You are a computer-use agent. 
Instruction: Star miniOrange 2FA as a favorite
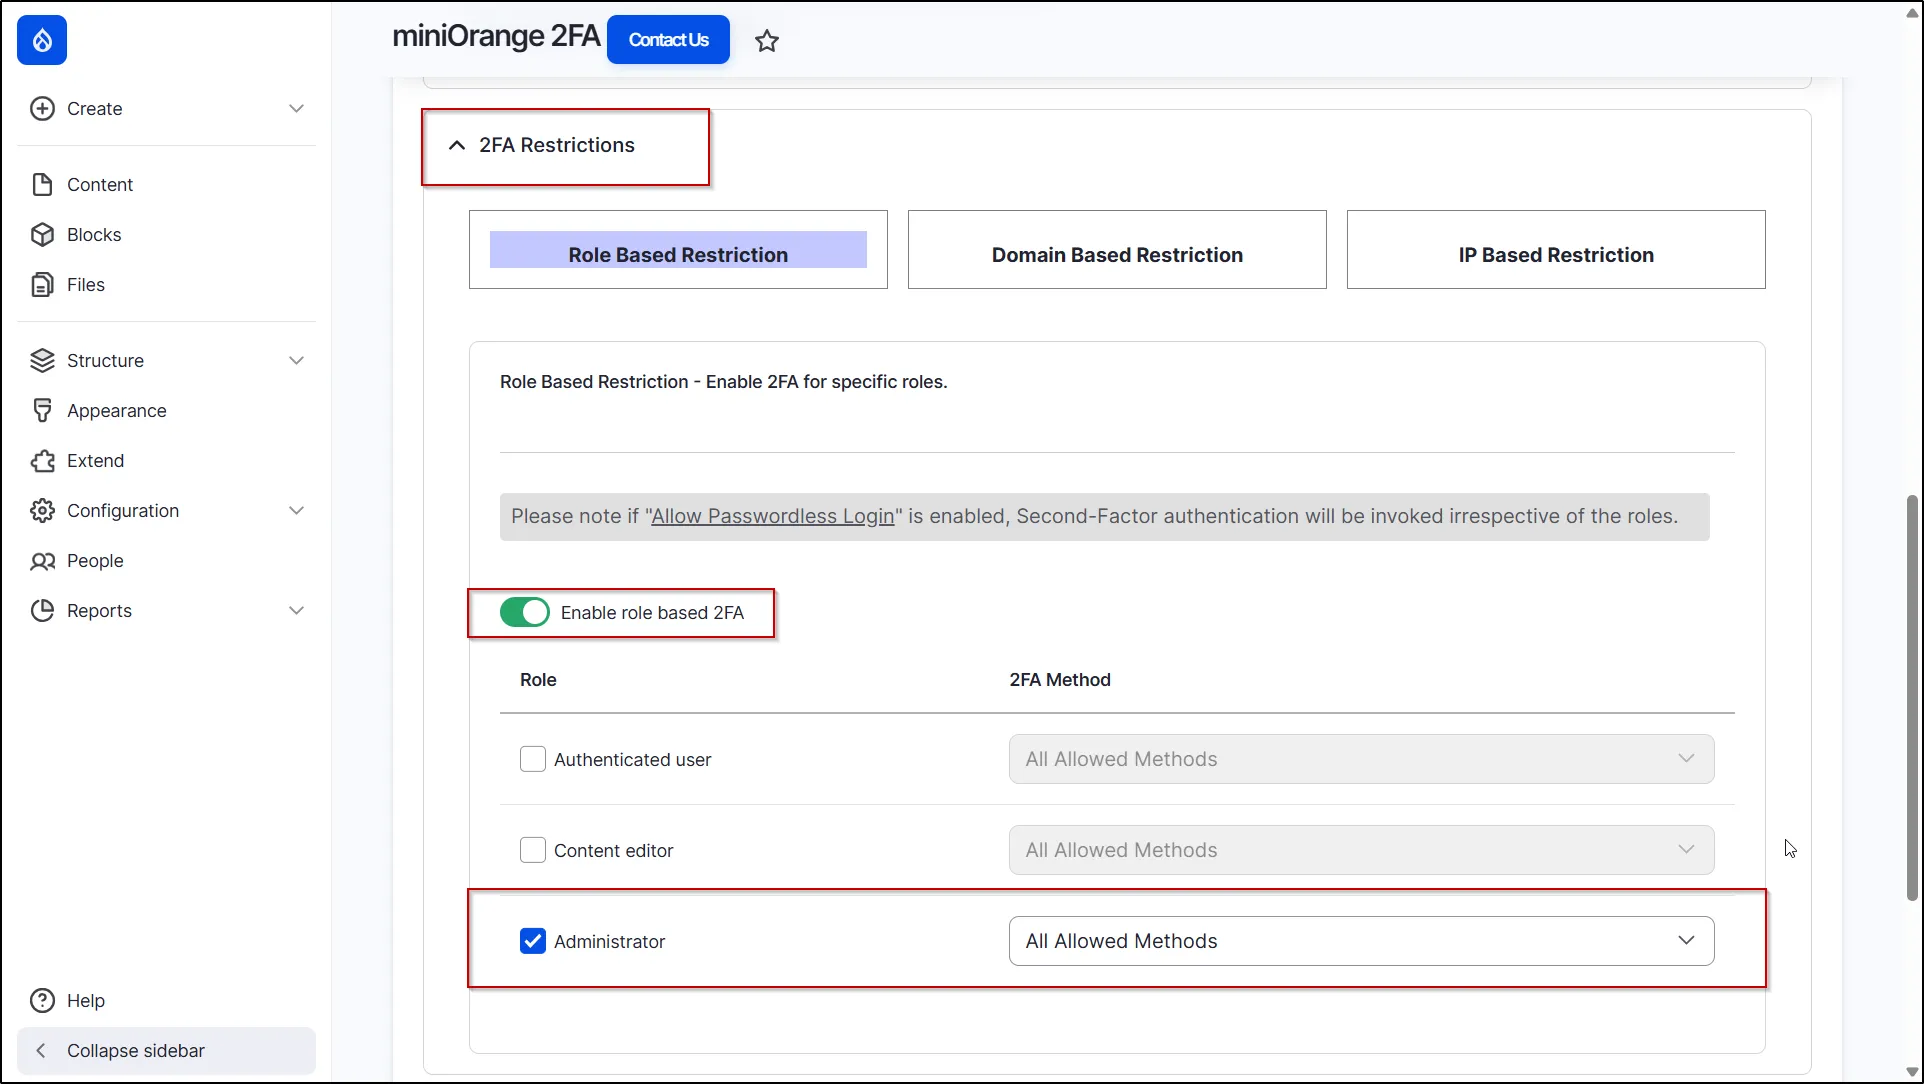pos(767,41)
